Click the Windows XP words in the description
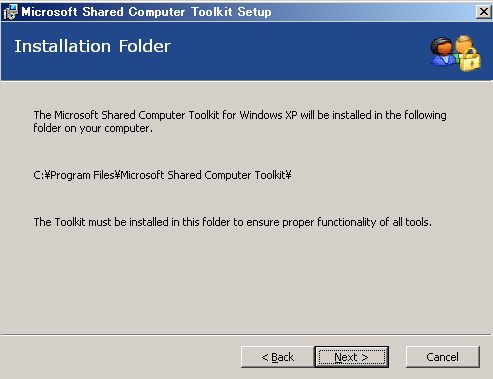 [x=268, y=115]
